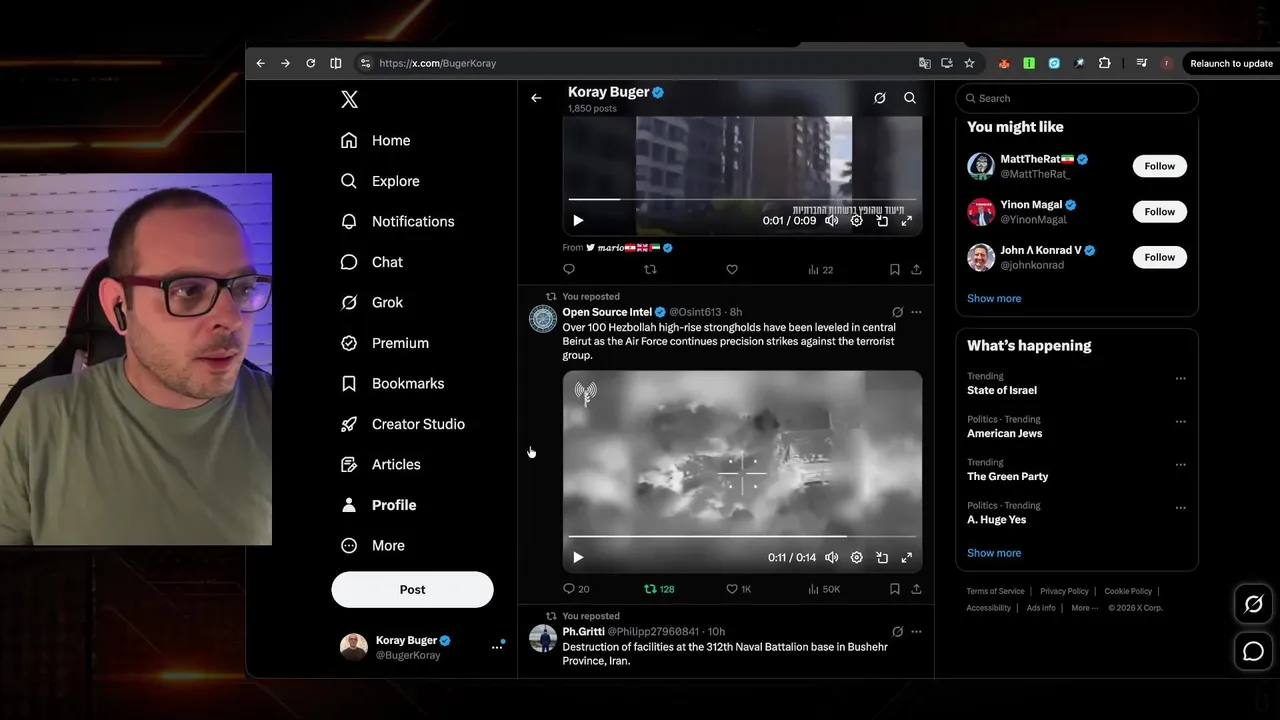1280x720 pixels.
Task: Mute the Open Source Intel video
Action: [831, 557]
